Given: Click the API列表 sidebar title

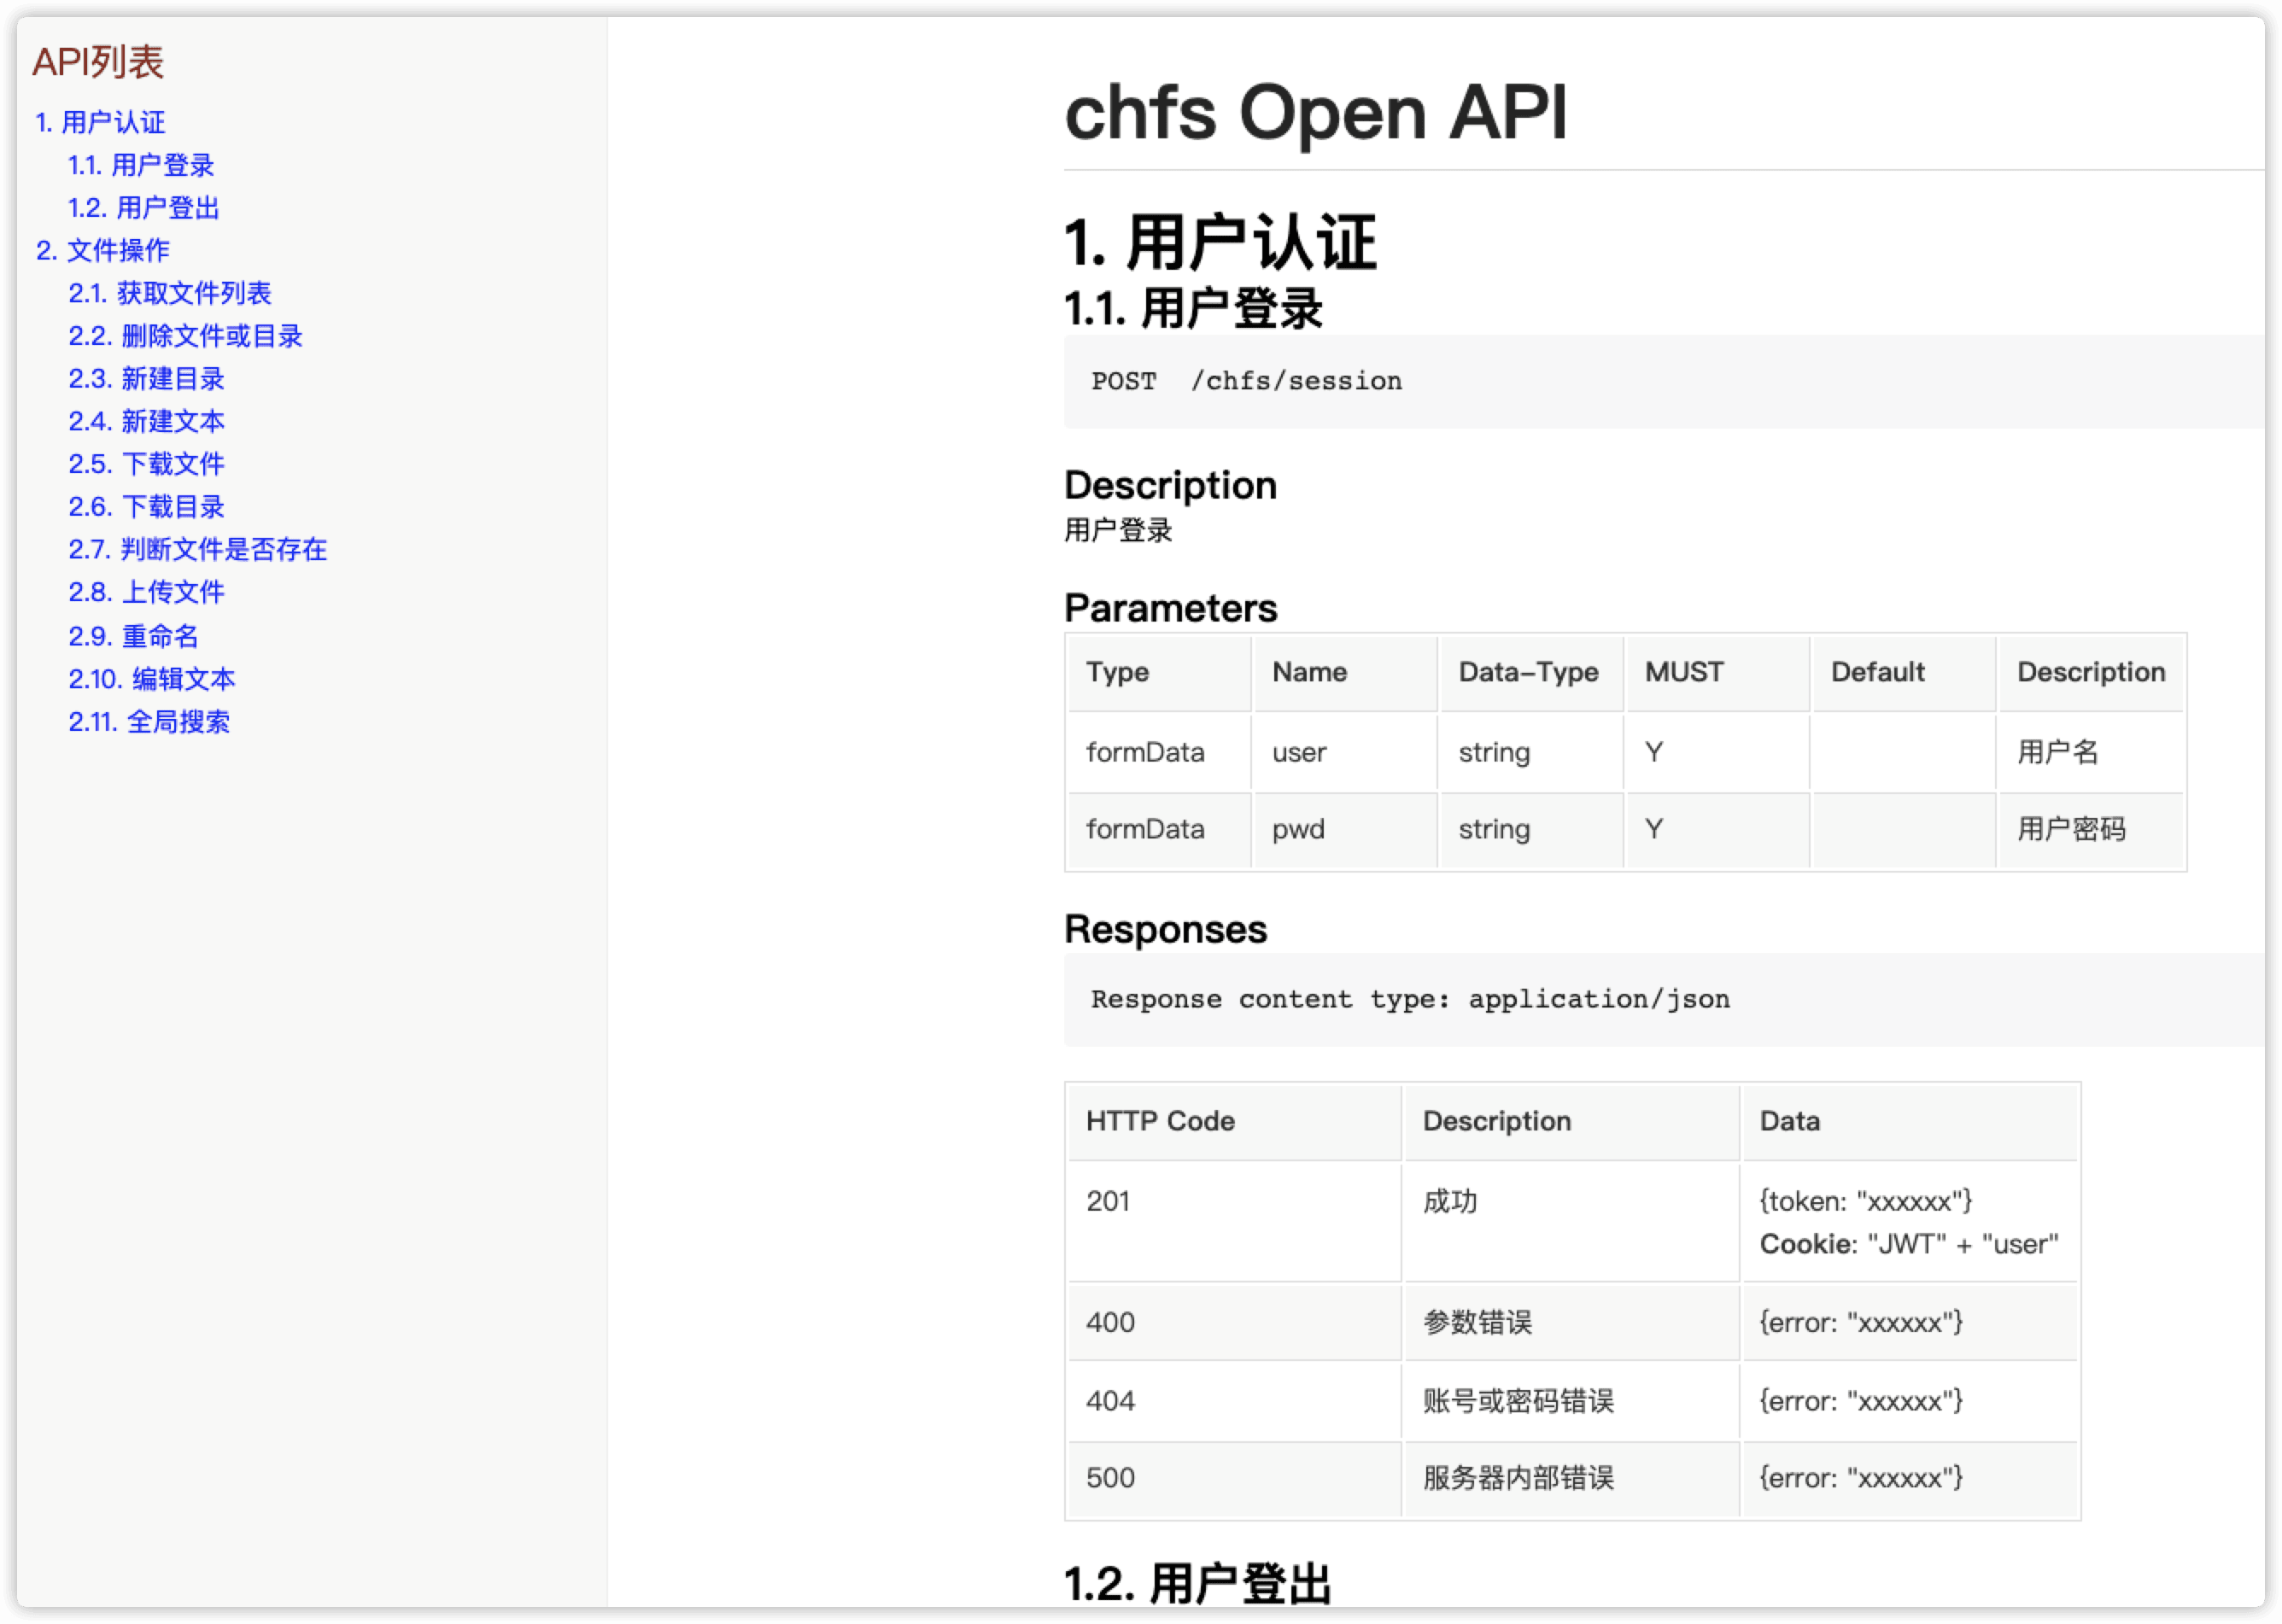Looking at the screenshot, I should (98, 62).
